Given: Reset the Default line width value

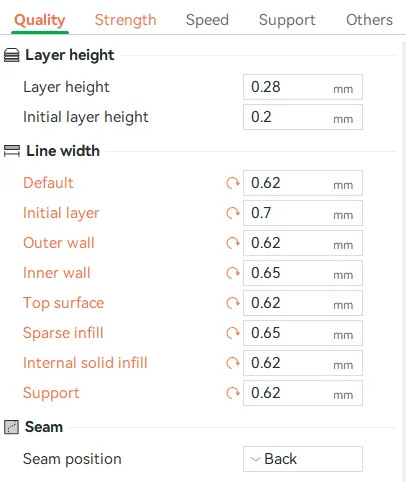Looking at the screenshot, I should (x=233, y=183).
